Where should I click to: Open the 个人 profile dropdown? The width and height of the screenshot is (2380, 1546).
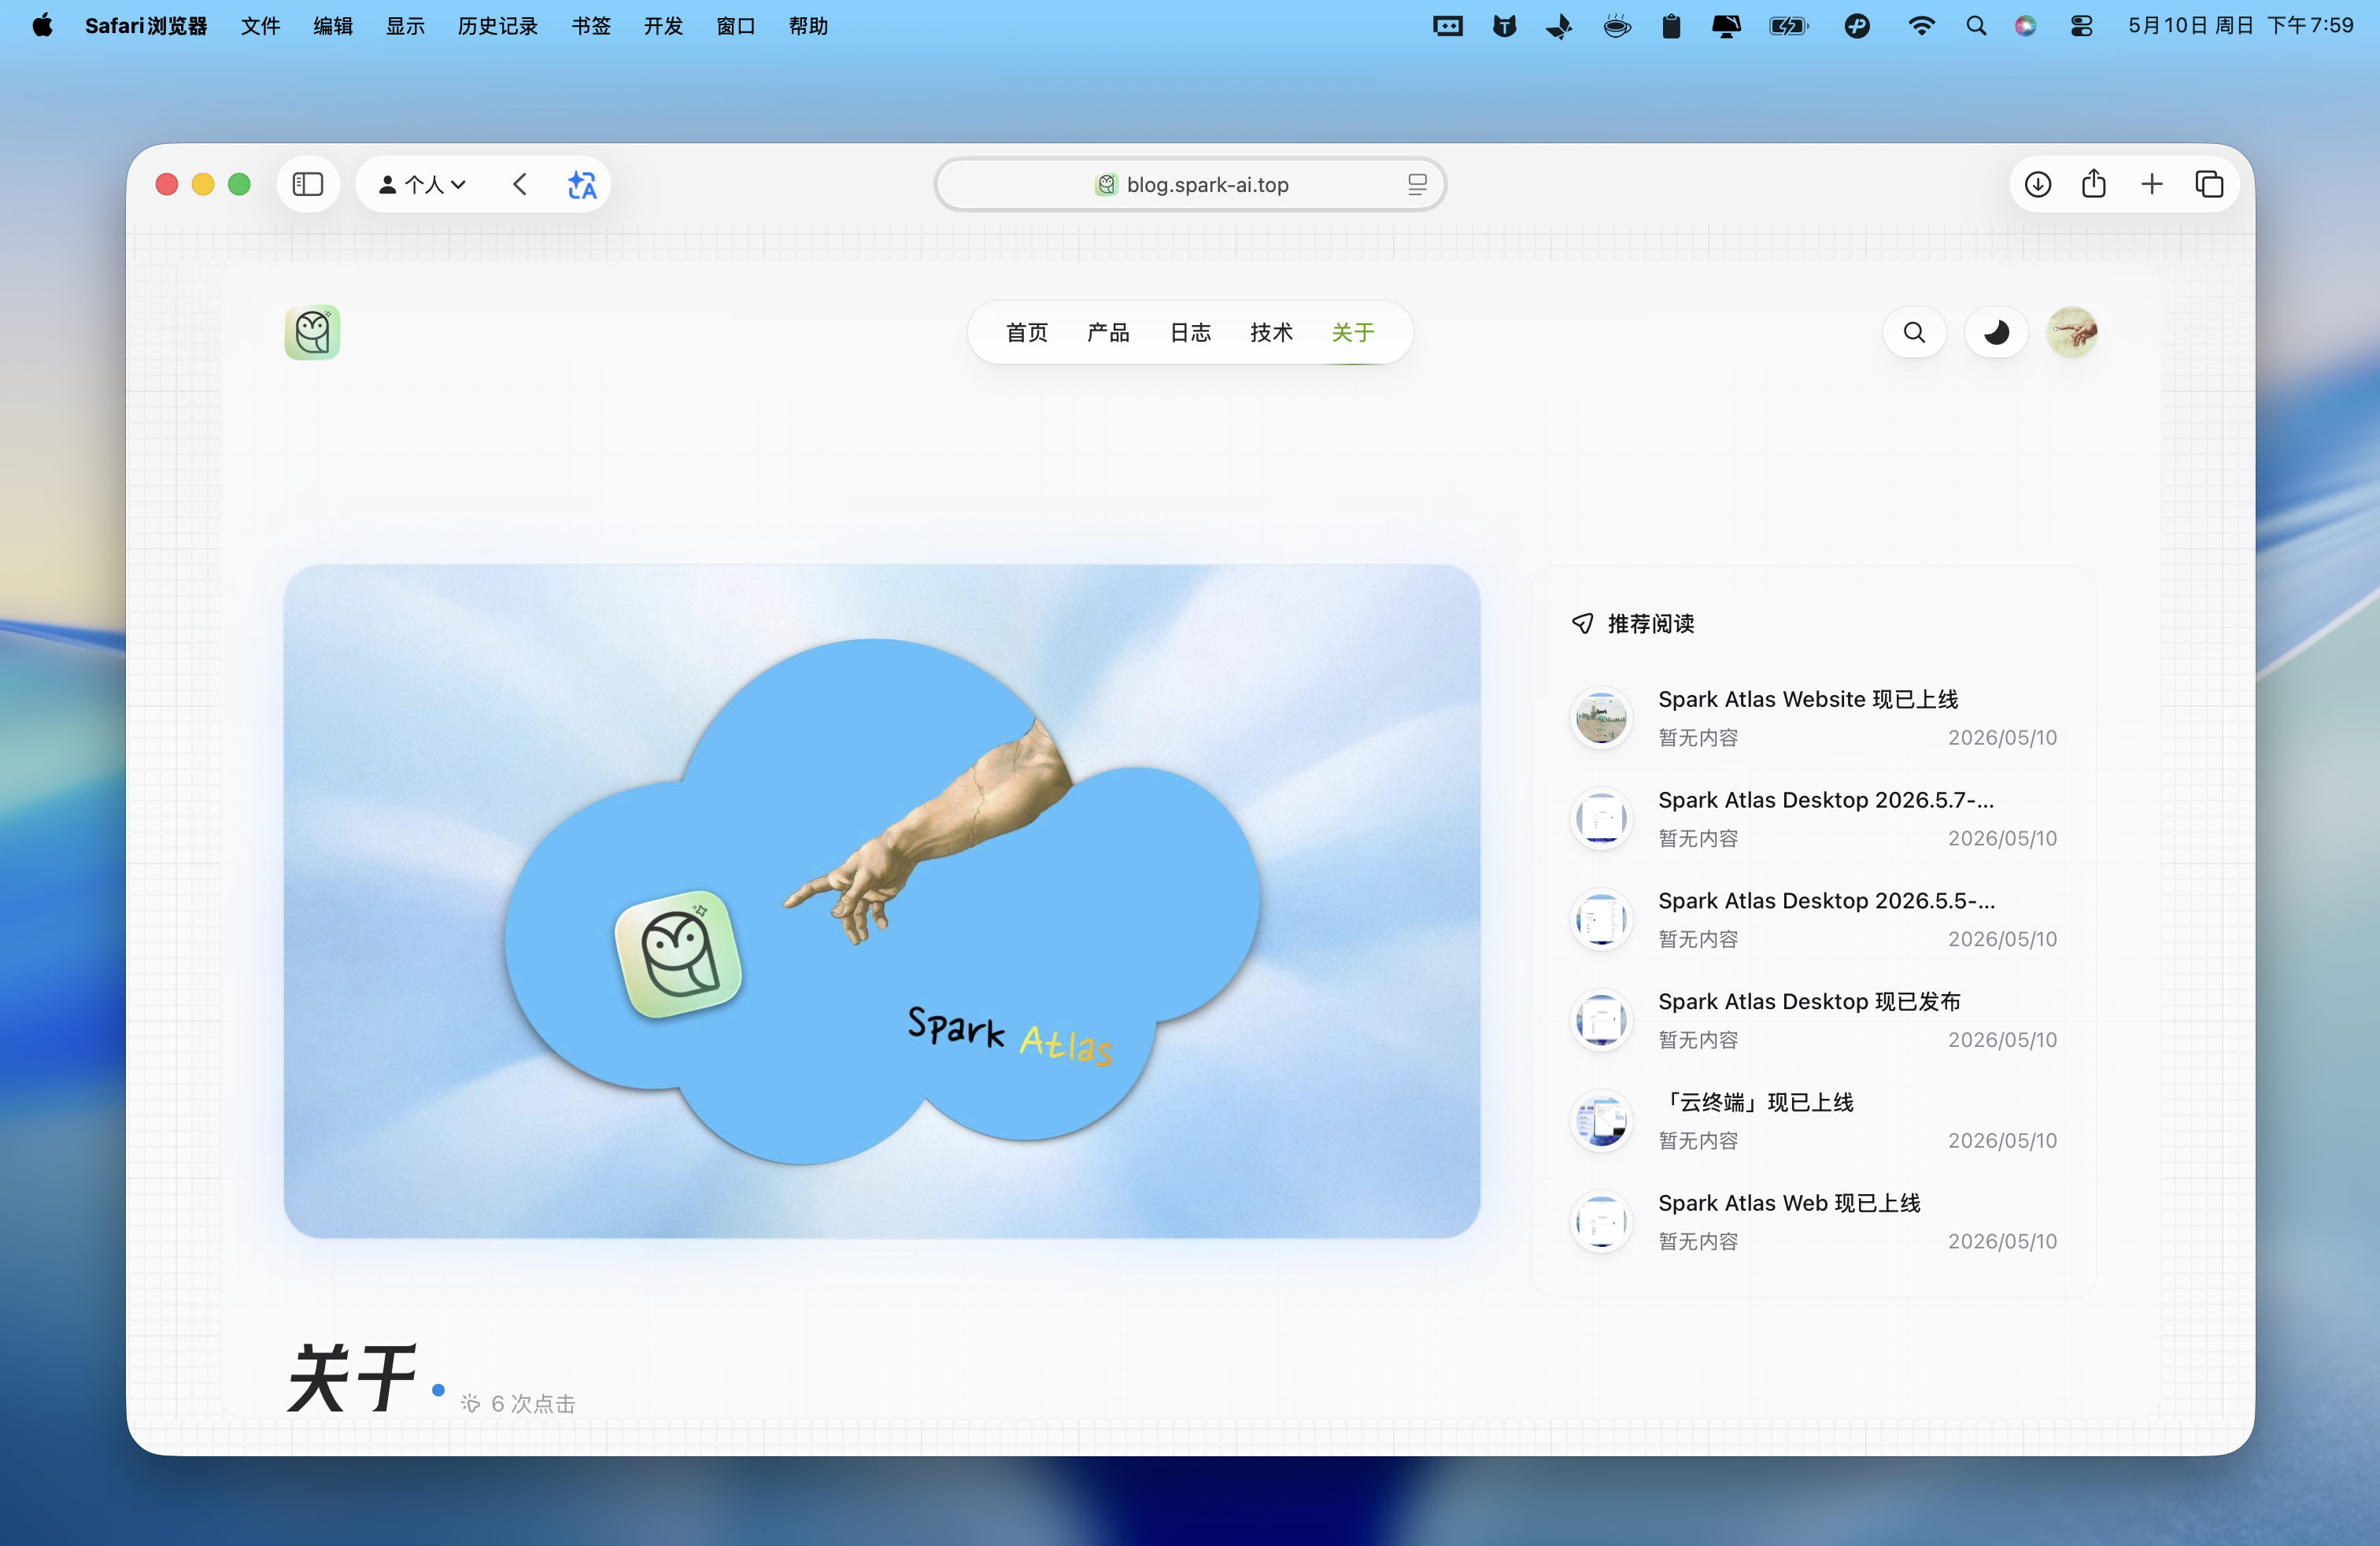pos(422,184)
